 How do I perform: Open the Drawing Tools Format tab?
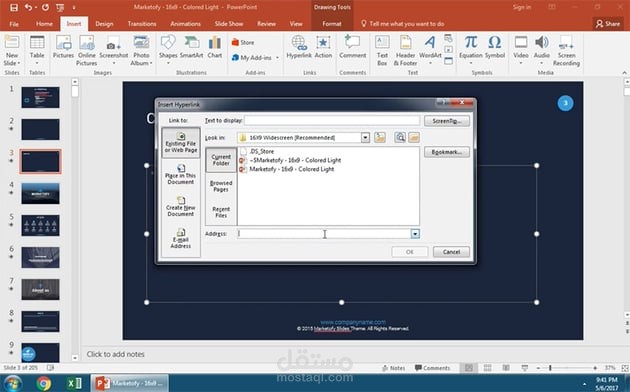pyautogui.click(x=332, y=24)
